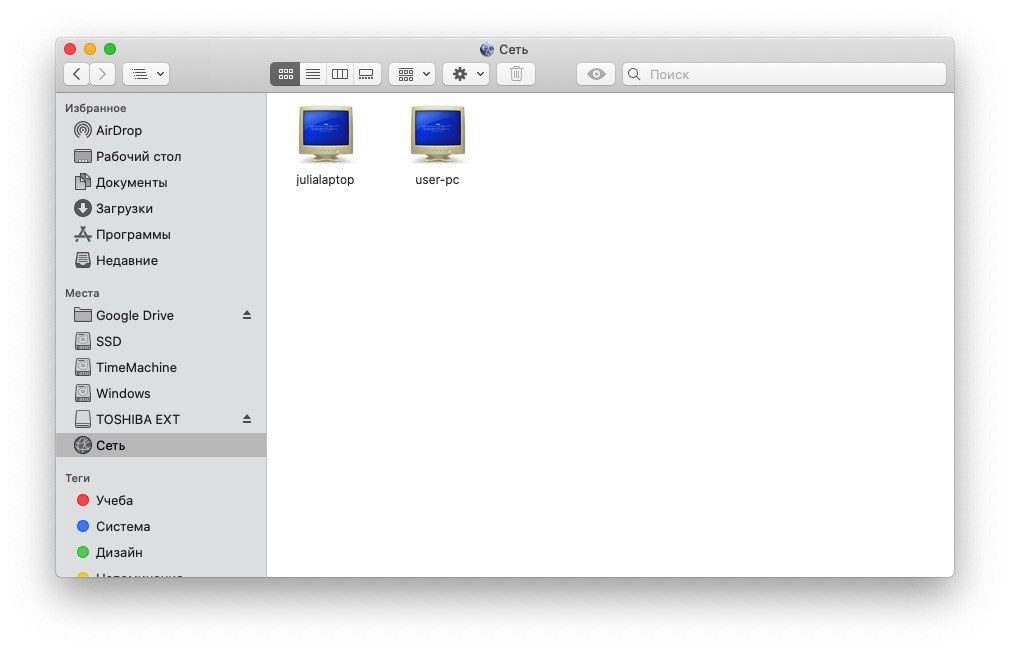Click the magnifier icon in search field
The image size is (1010, 651).
[x=634, y=74]
